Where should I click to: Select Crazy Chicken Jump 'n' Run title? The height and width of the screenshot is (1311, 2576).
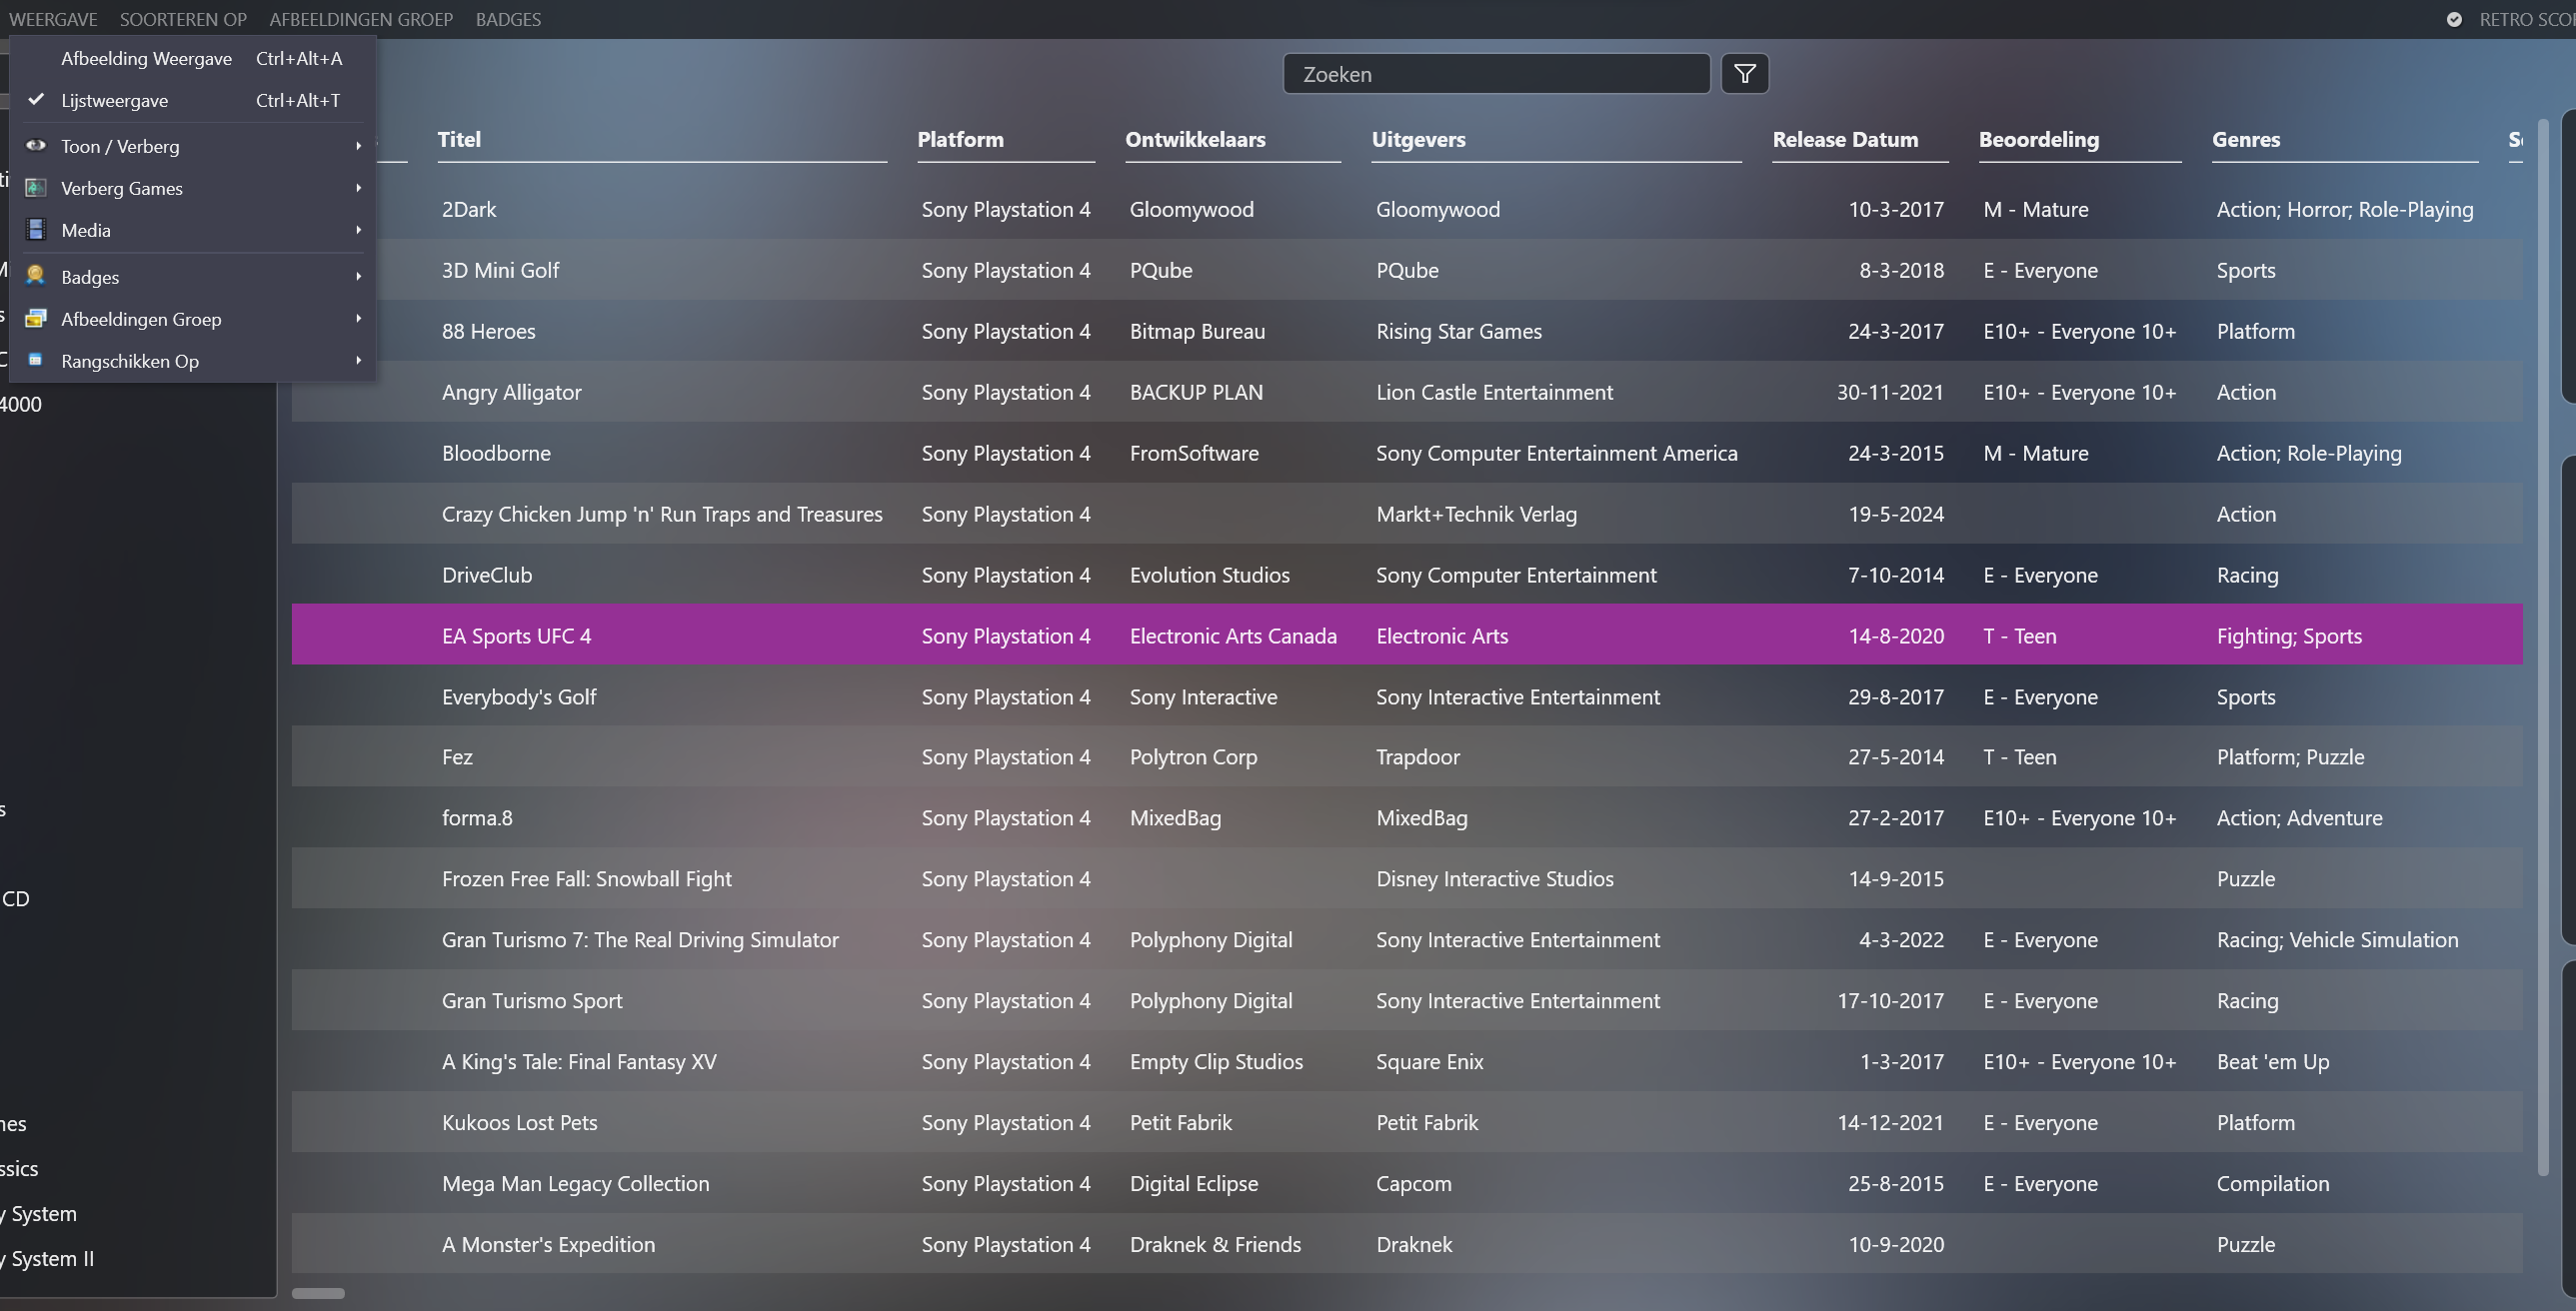[x=662, y=514]
